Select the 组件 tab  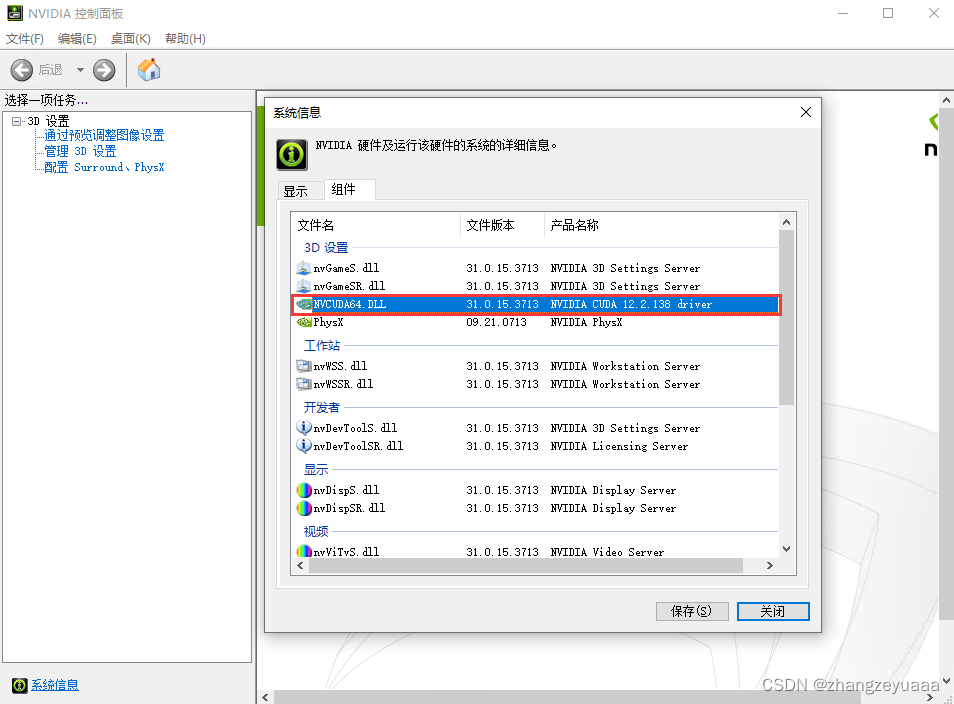(349, 189)
